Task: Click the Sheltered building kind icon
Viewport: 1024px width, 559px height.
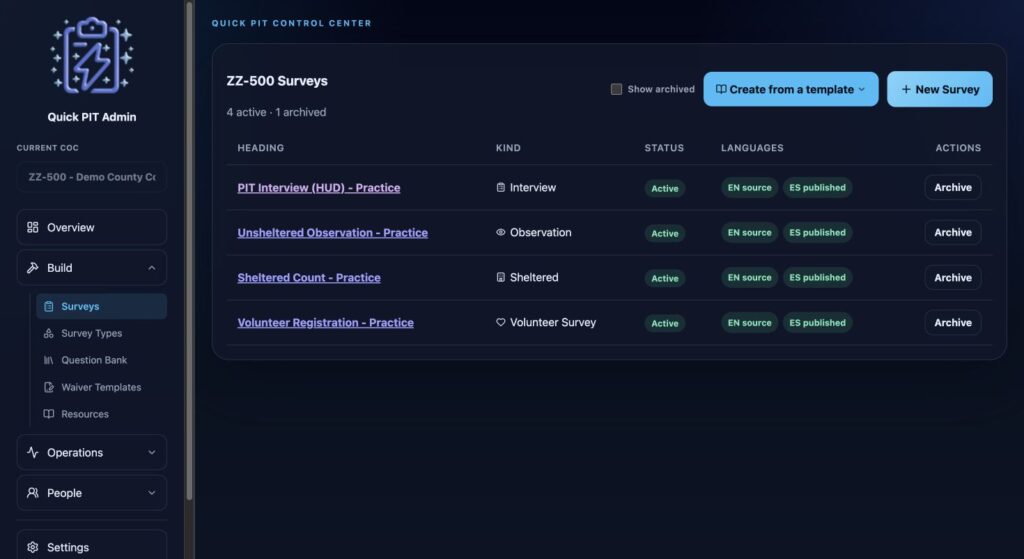Action: 500,278
